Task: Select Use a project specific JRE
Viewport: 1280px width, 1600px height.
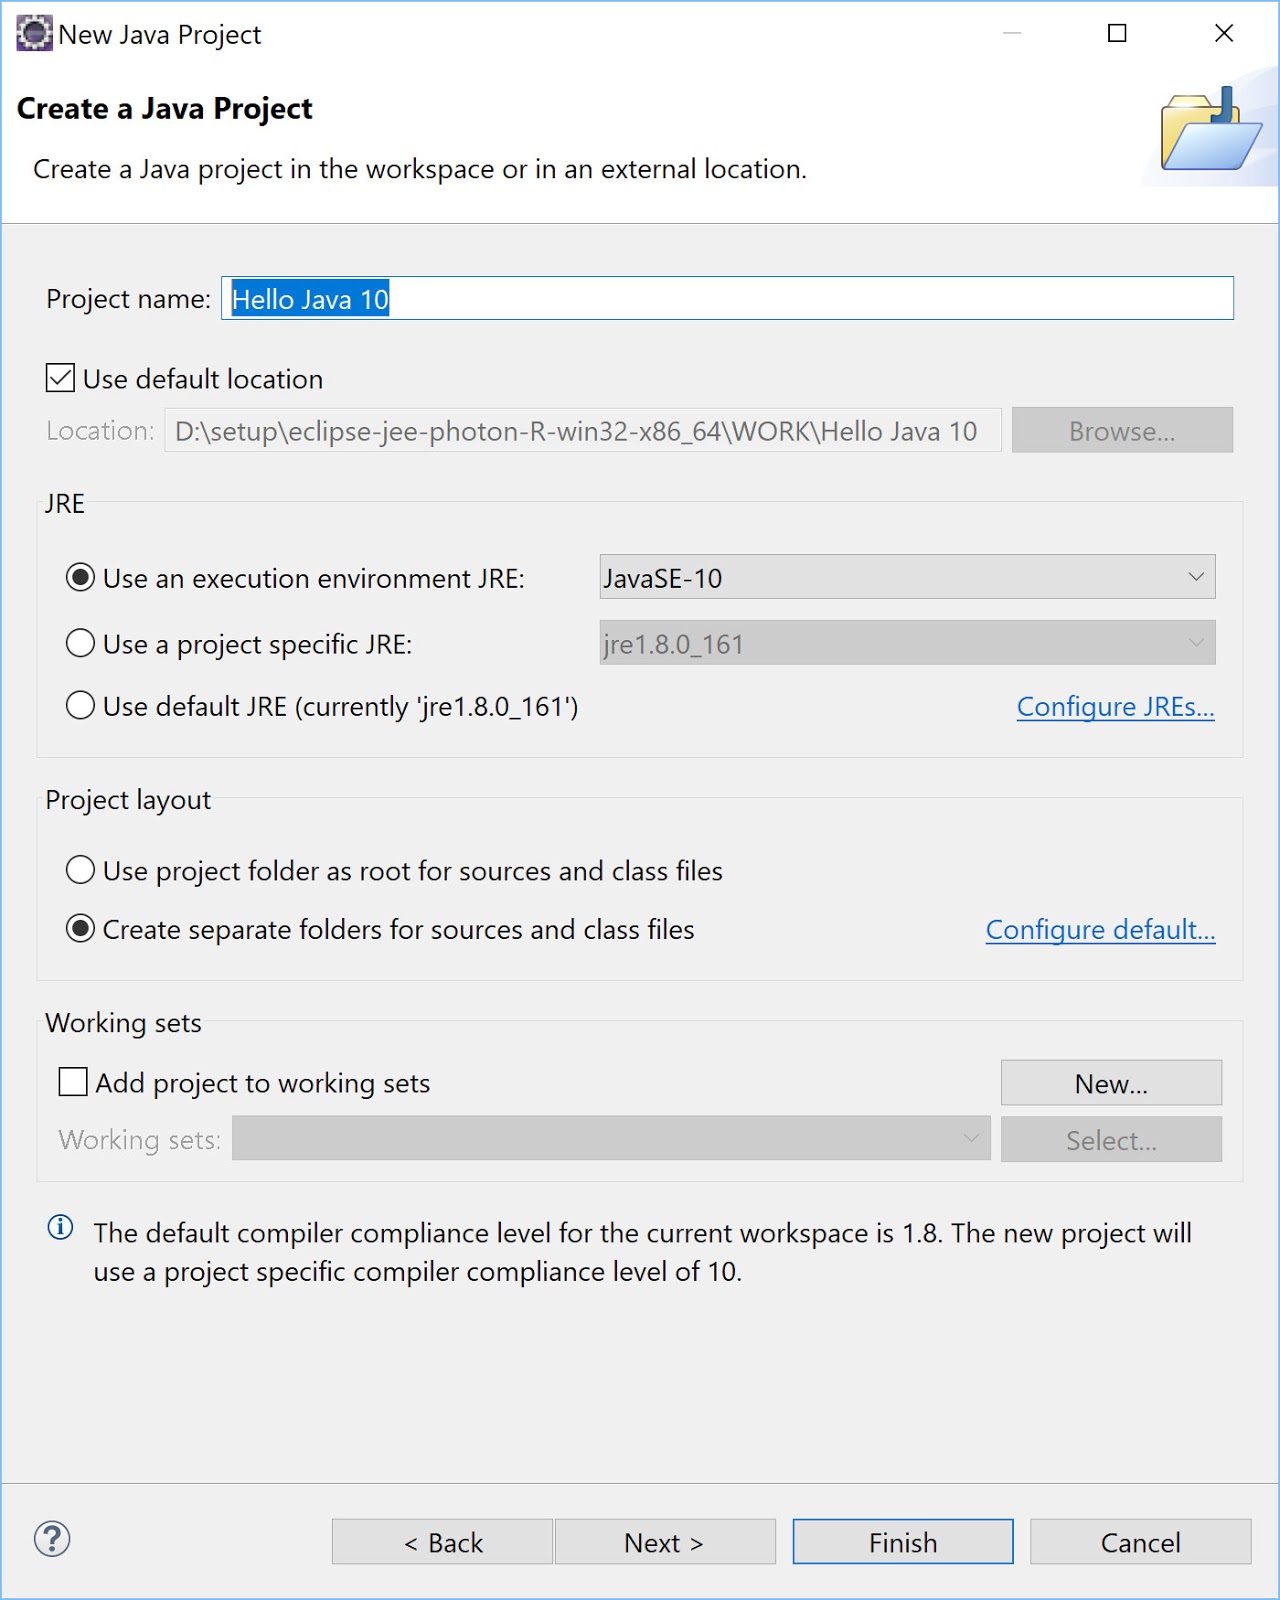Action: [80, 643]
